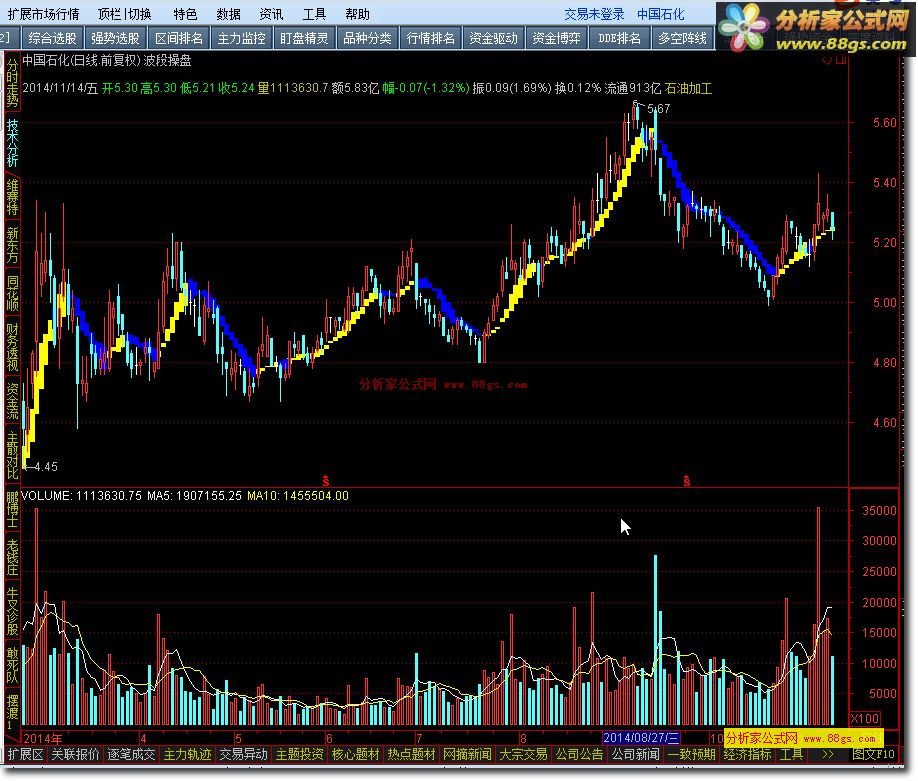
Task: Switch to 主营对比 side tab
Action: coord(12,455)
